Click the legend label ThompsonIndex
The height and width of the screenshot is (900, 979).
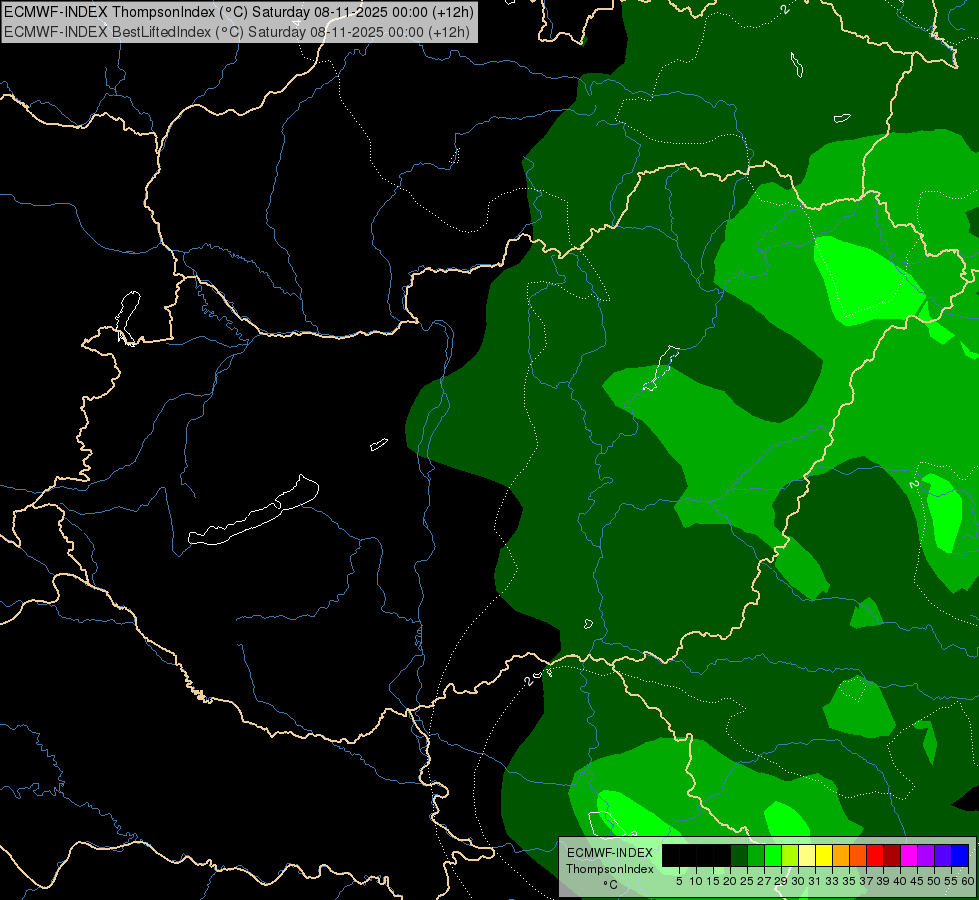click(610, 869)
